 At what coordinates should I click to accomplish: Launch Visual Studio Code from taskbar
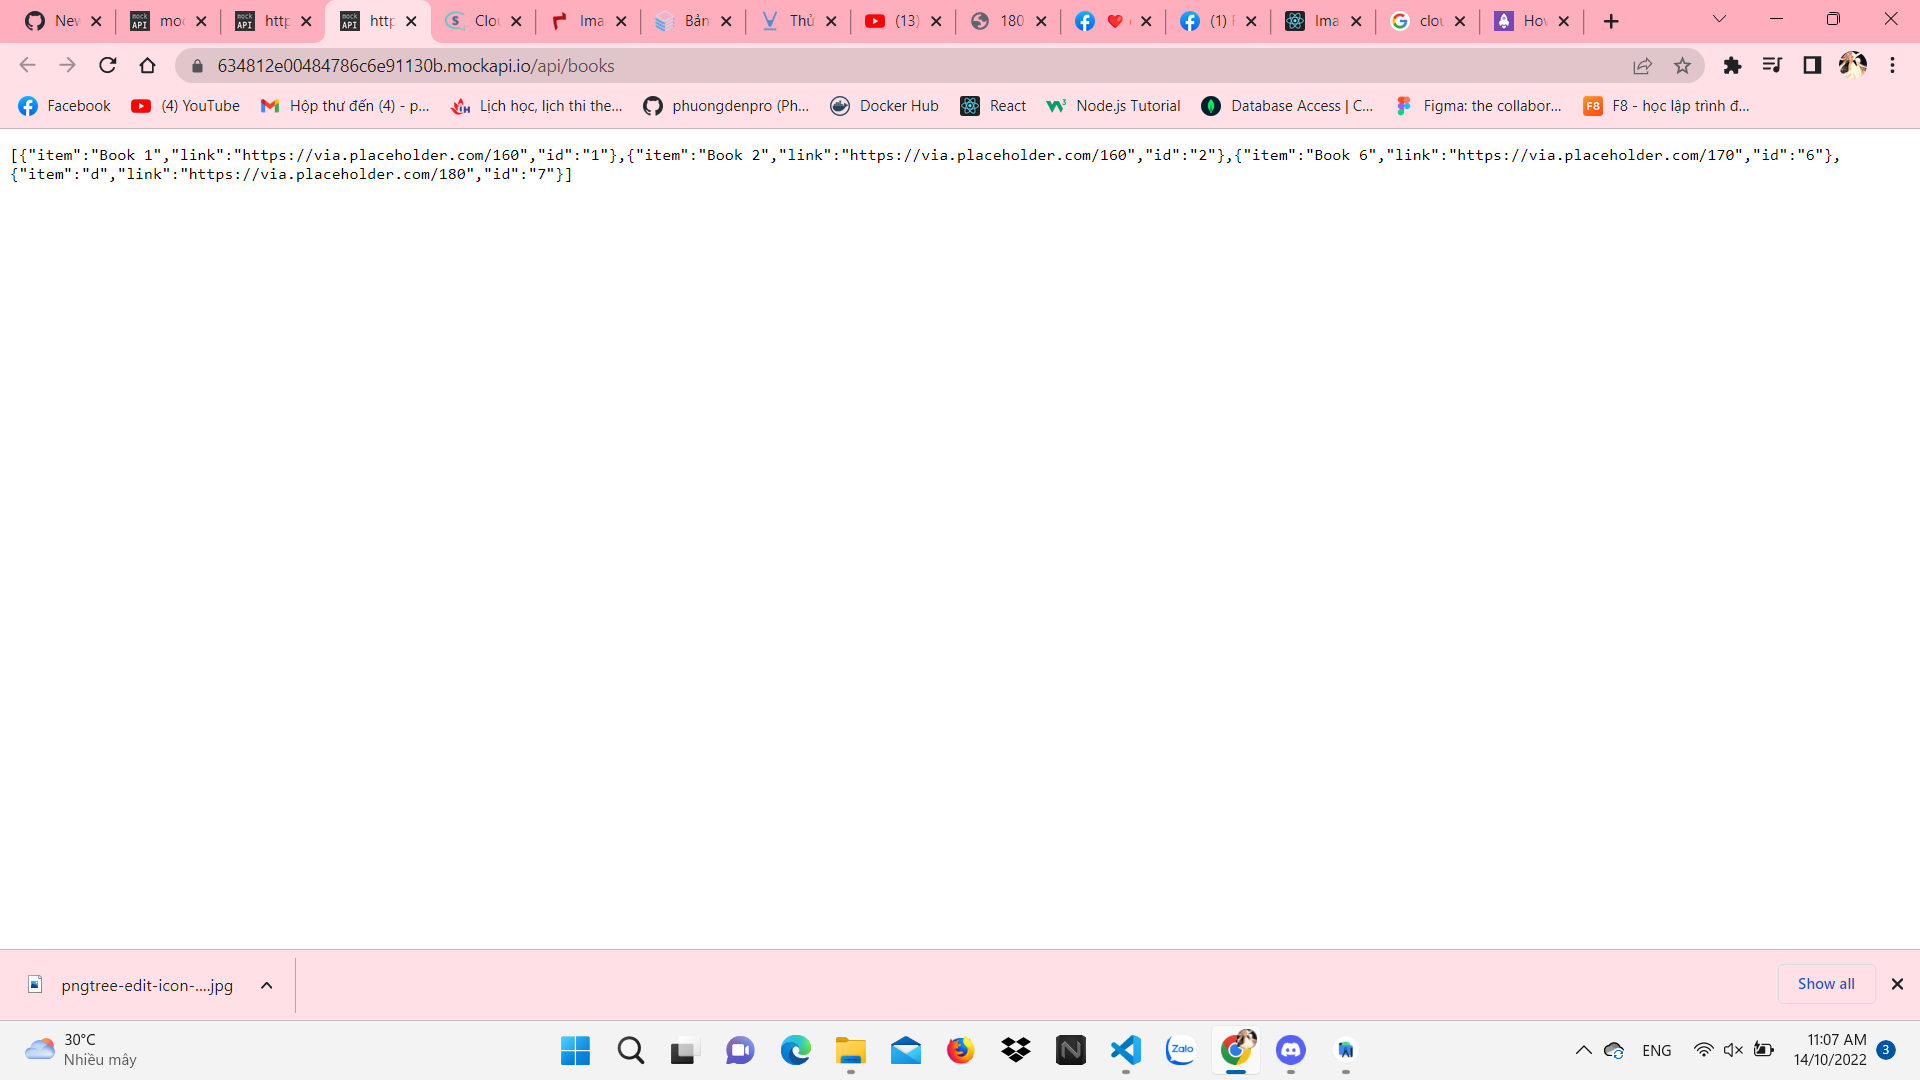pos(1125,1050)
